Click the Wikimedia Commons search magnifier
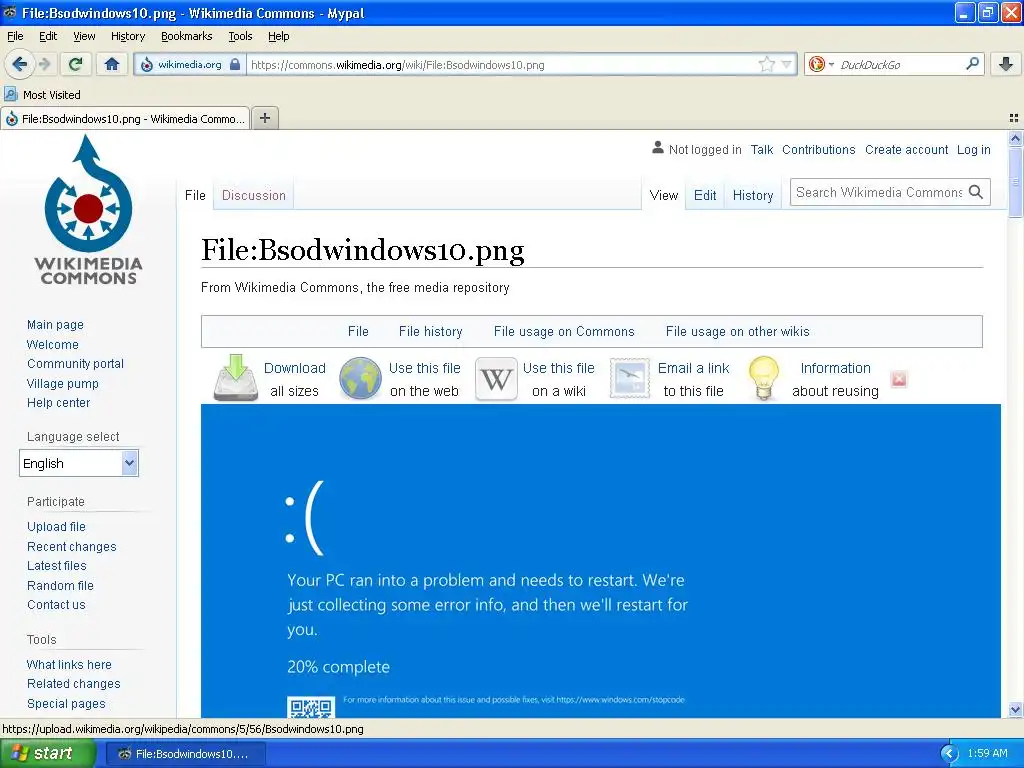 976,192
